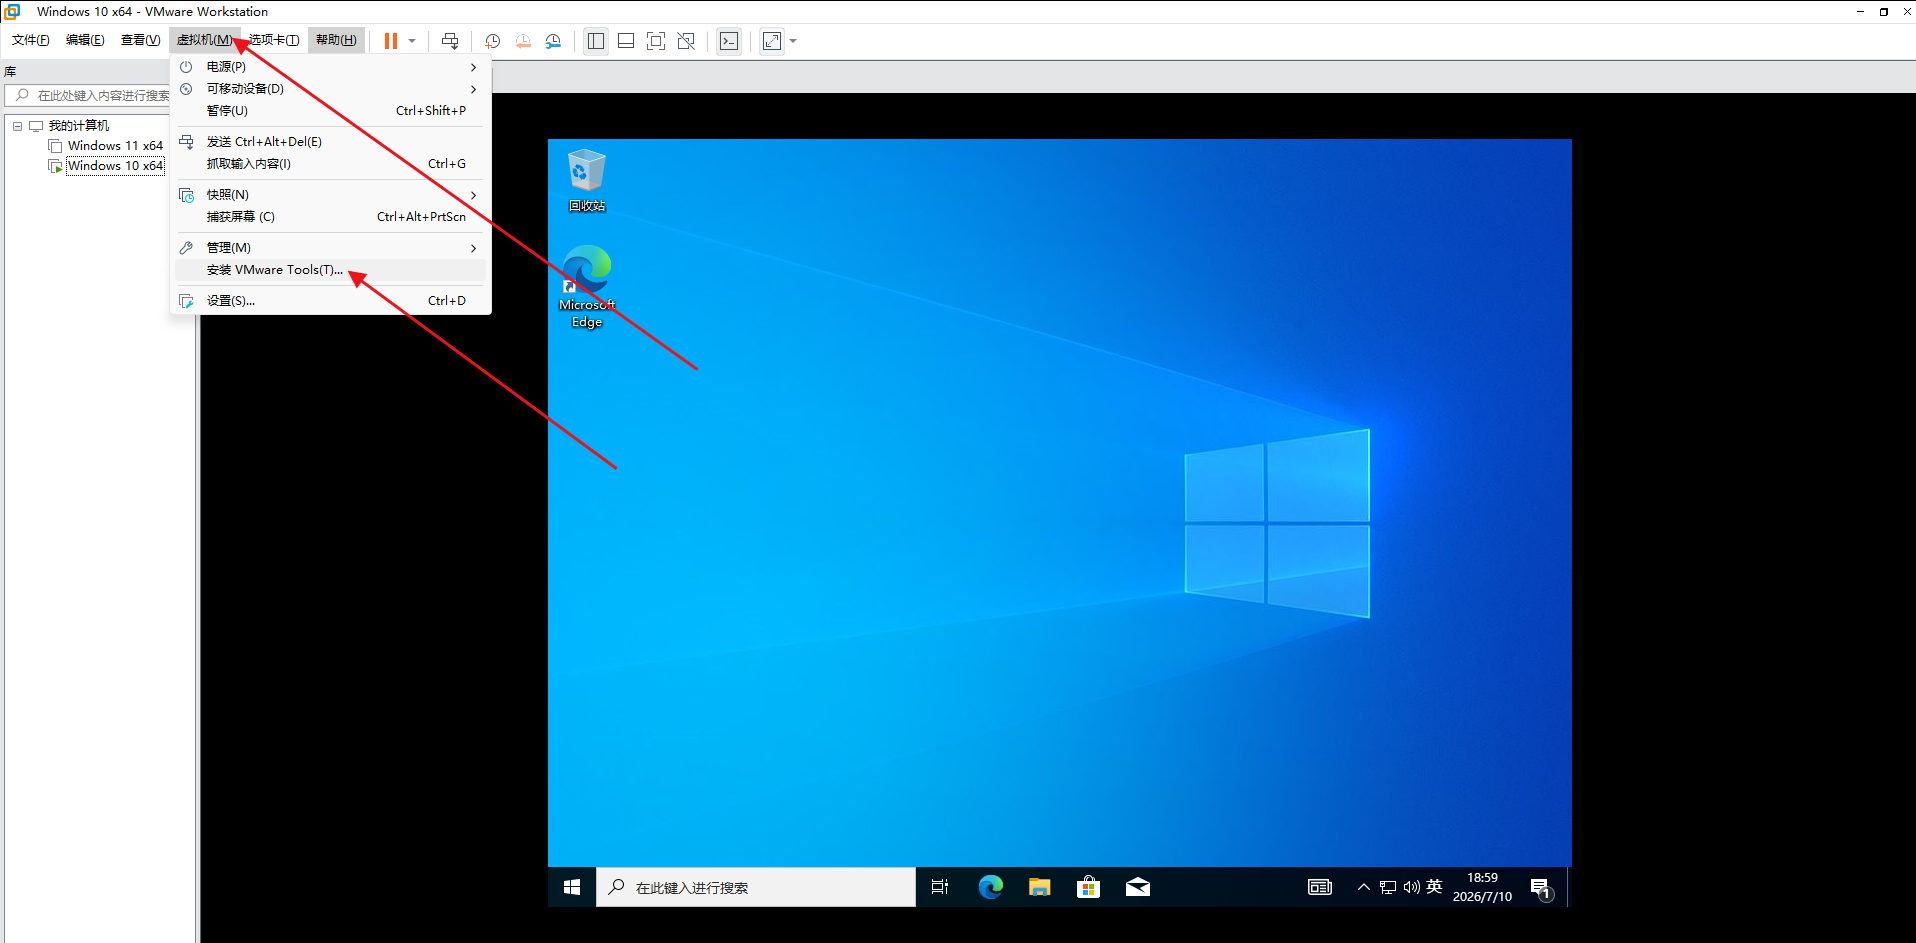Image resolution: width=1916 pixels, height=943 pixels.
Task: Click the 回收站 desktop icon in guest
Action: (587, 181)
